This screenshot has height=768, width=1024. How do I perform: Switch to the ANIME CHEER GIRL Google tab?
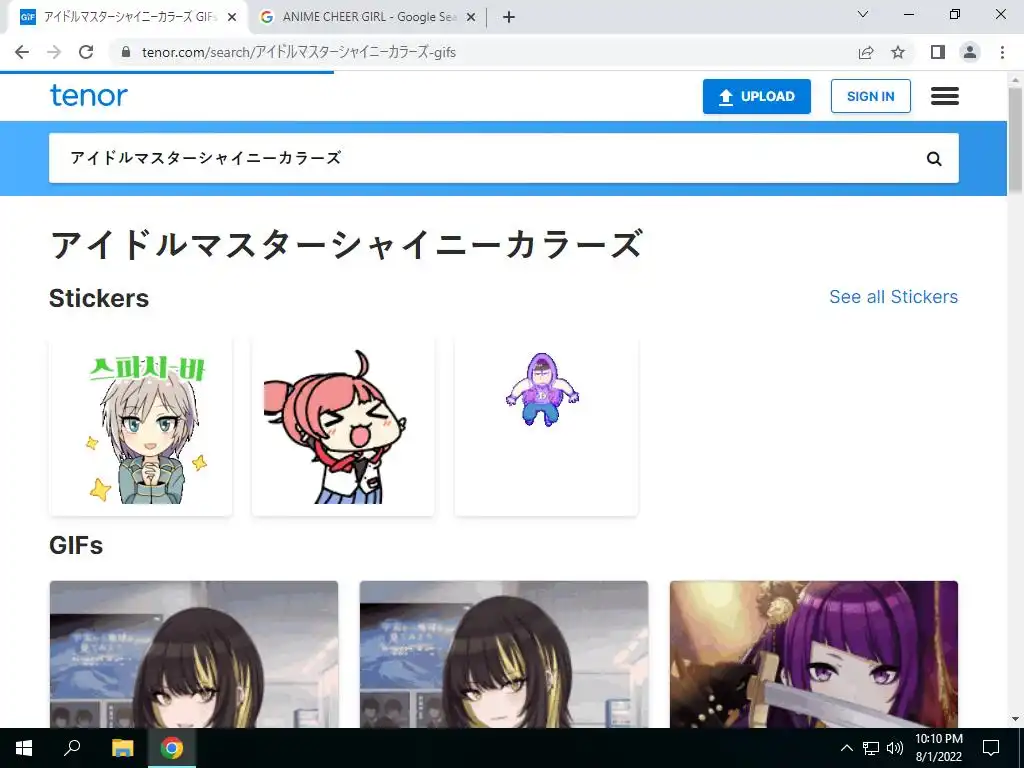pyautogui.click(x=368, y=17)
